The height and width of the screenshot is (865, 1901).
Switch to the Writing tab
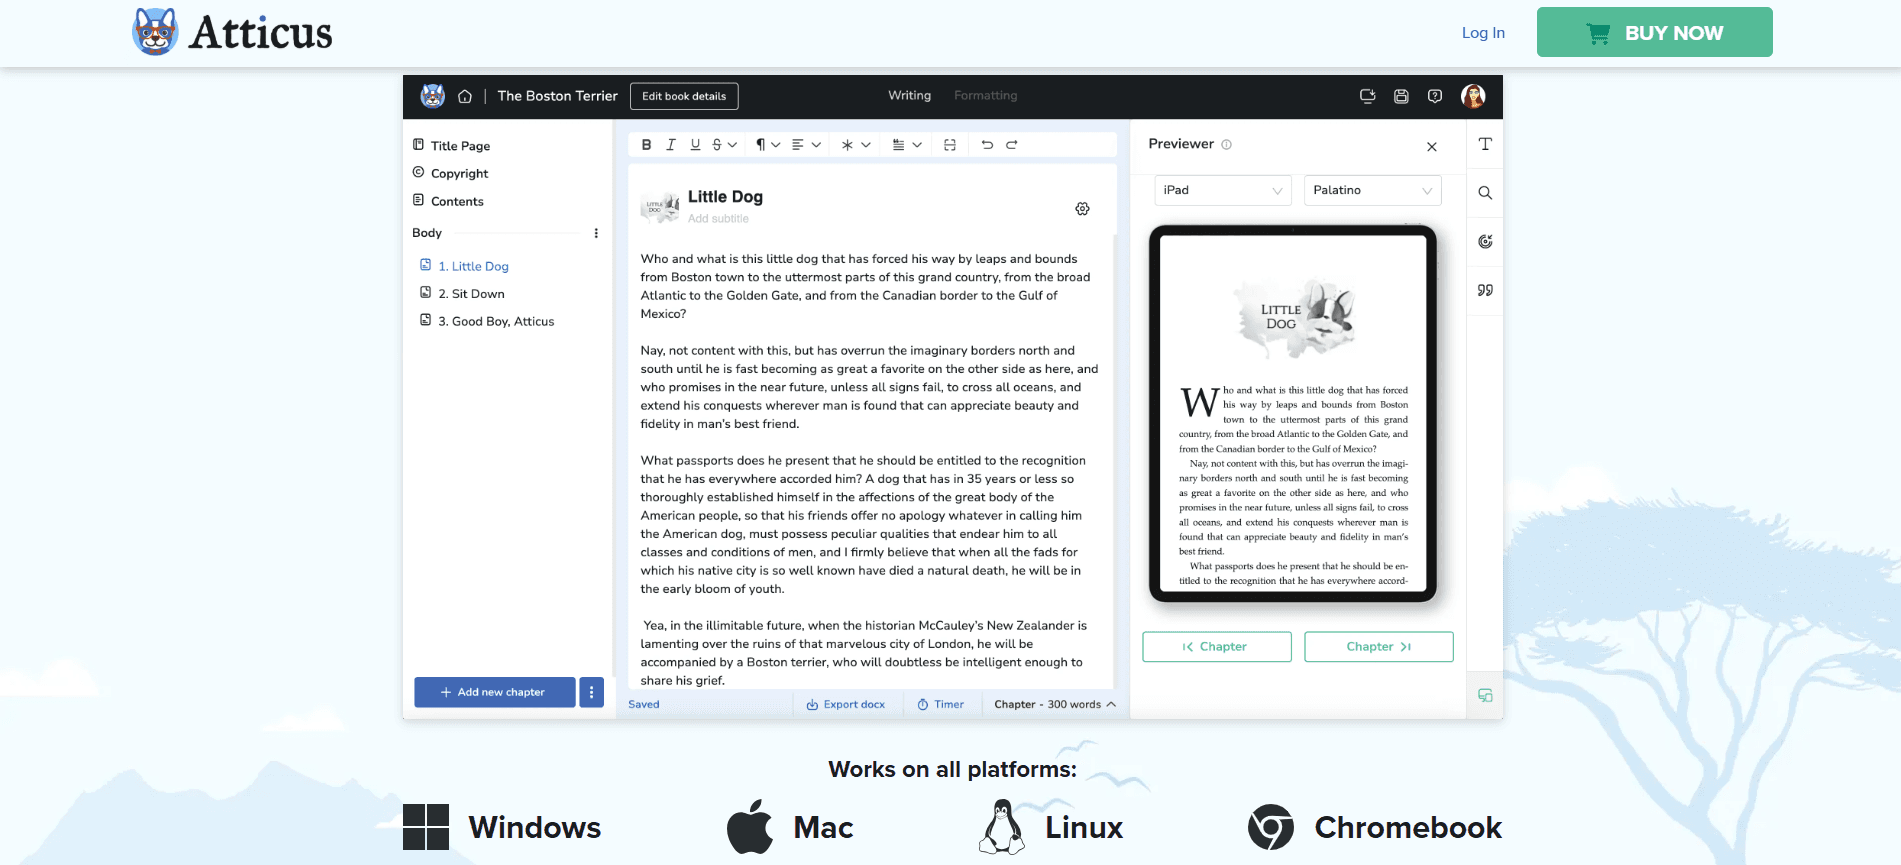[x=909, y=96]
